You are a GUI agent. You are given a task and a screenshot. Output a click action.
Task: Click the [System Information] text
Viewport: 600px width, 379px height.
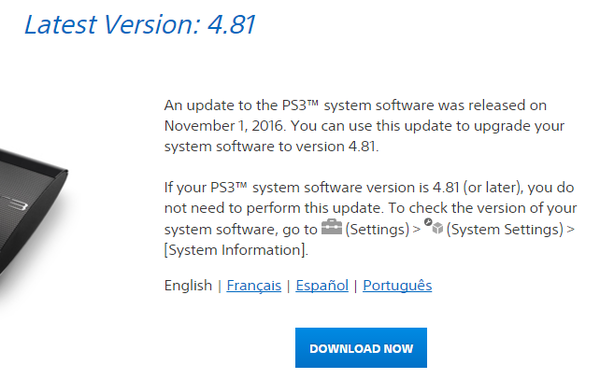click(x=236, y=250)
